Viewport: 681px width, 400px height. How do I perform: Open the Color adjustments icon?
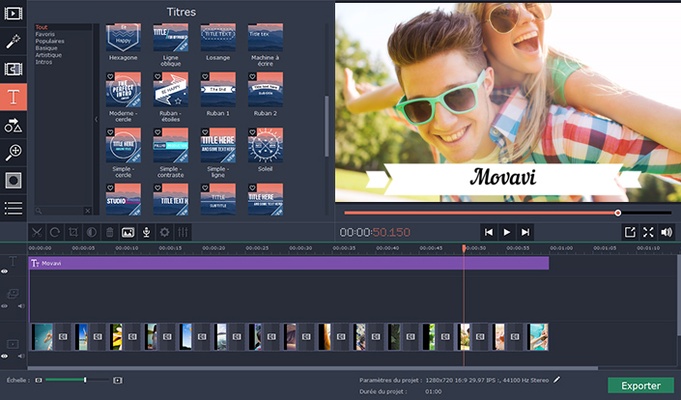click(91, 232)
